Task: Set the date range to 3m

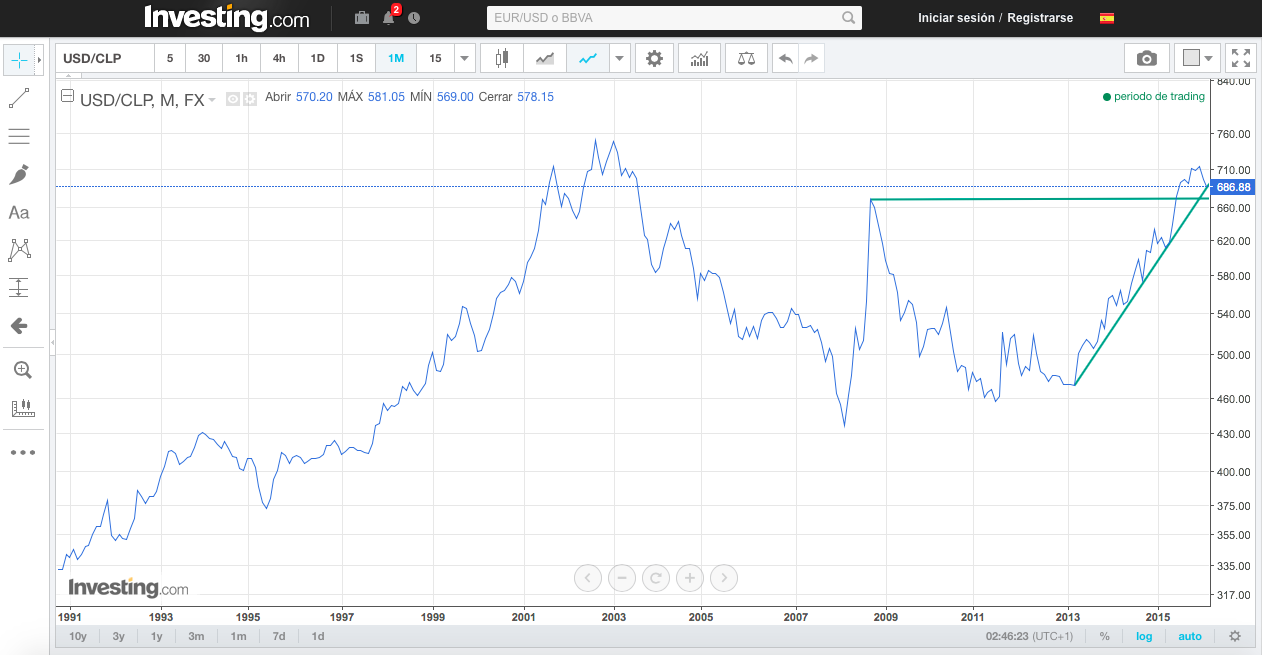Action: [x=196, y=636]
